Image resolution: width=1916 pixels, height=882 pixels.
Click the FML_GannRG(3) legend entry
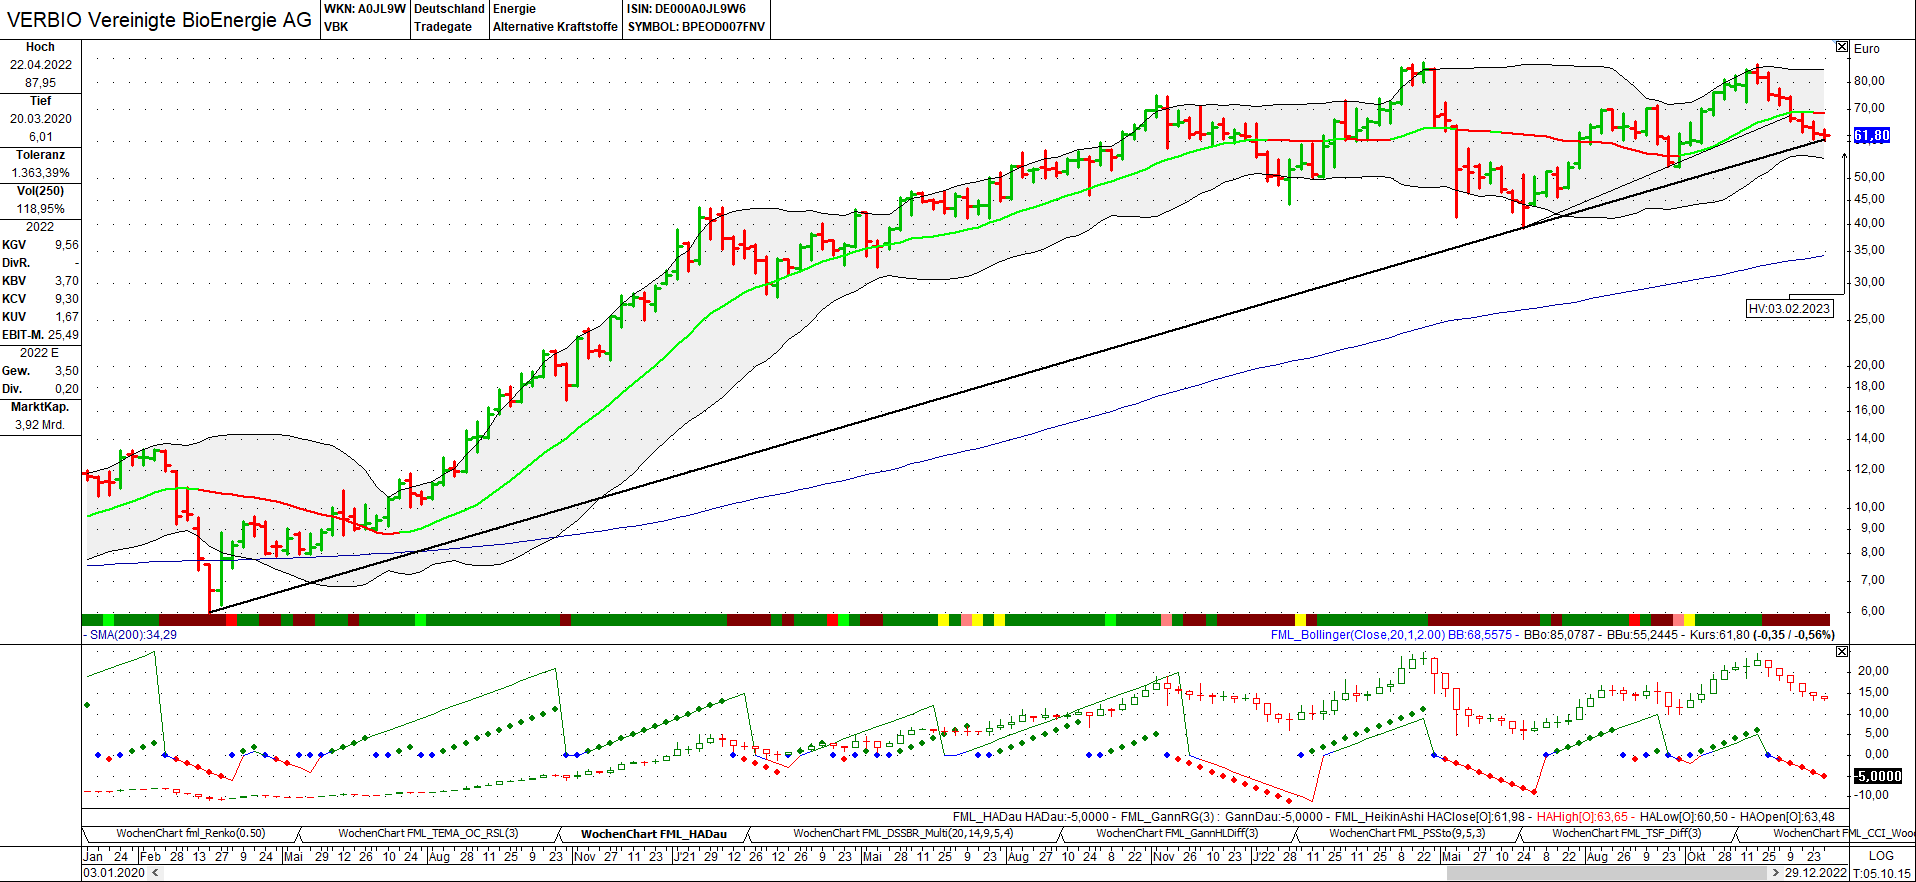[x=1169, y=817]
